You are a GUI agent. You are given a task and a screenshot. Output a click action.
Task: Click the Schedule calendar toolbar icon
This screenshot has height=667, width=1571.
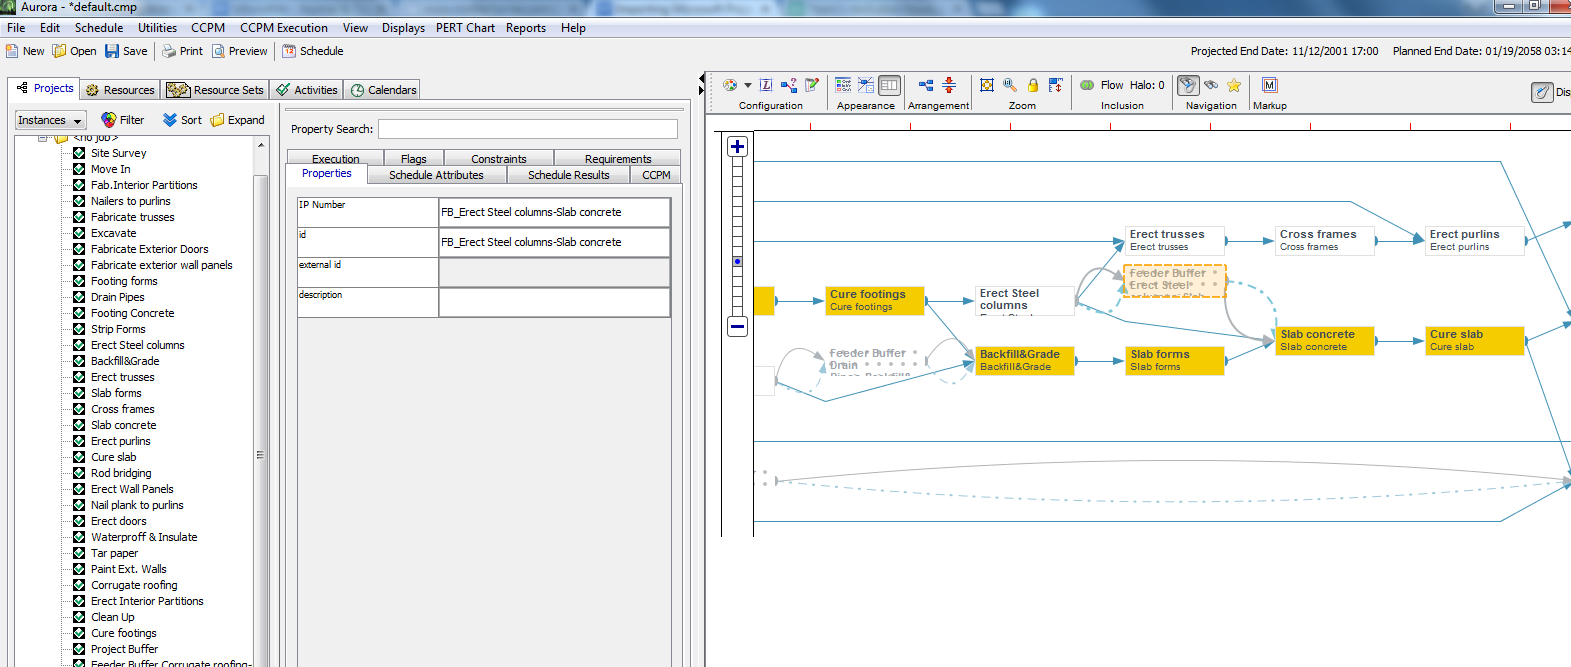289,51
